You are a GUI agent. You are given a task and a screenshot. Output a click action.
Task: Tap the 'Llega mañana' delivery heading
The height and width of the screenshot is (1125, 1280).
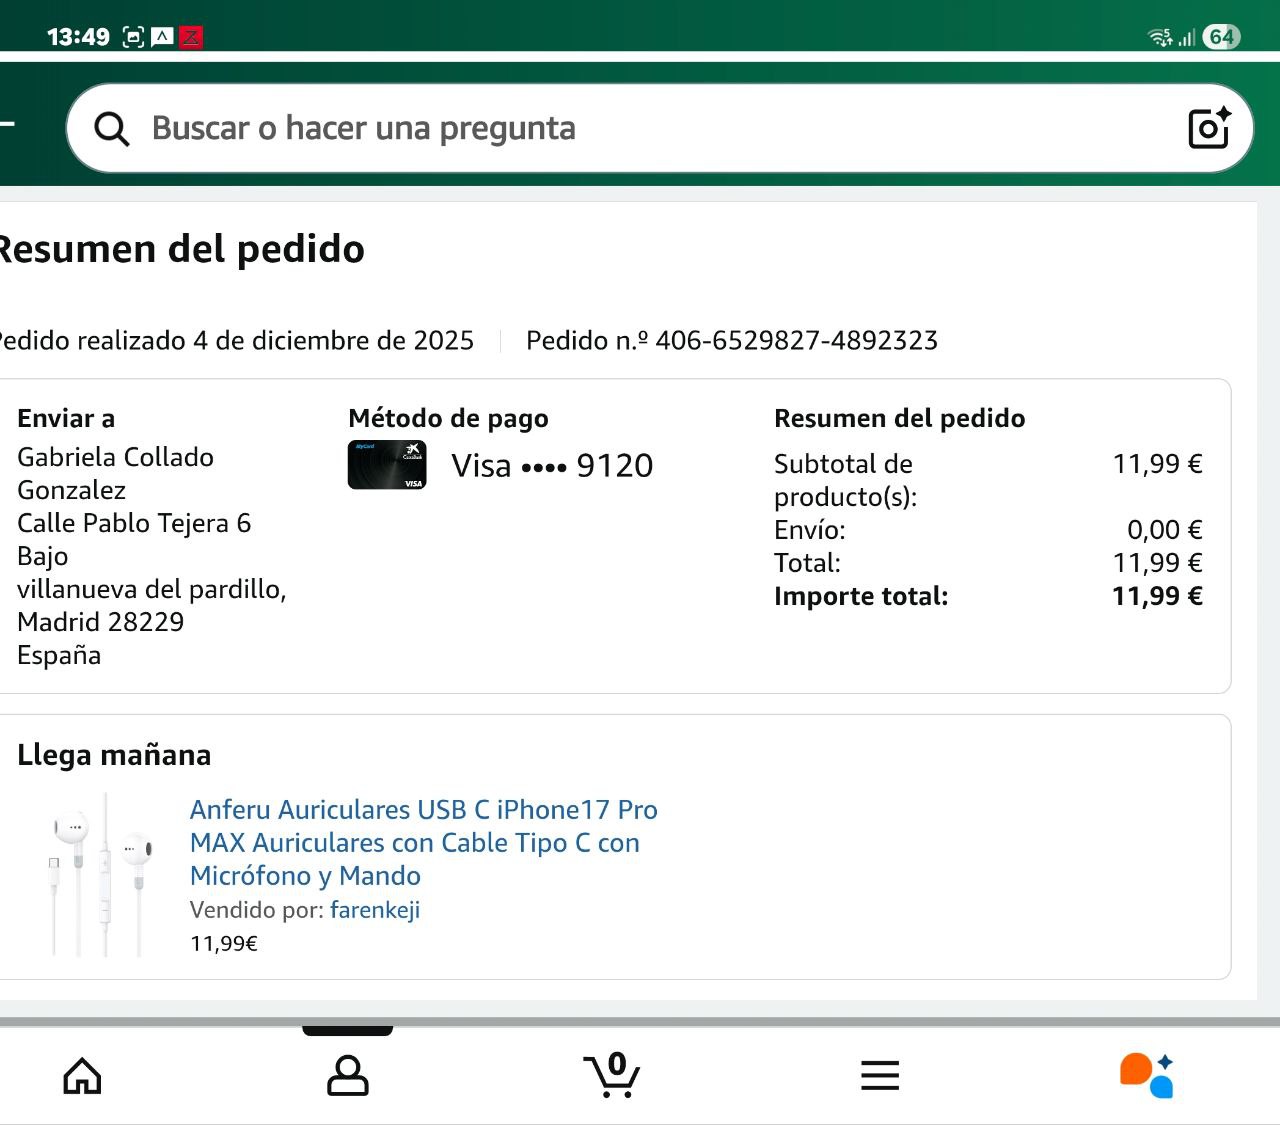tap(114, 755)
